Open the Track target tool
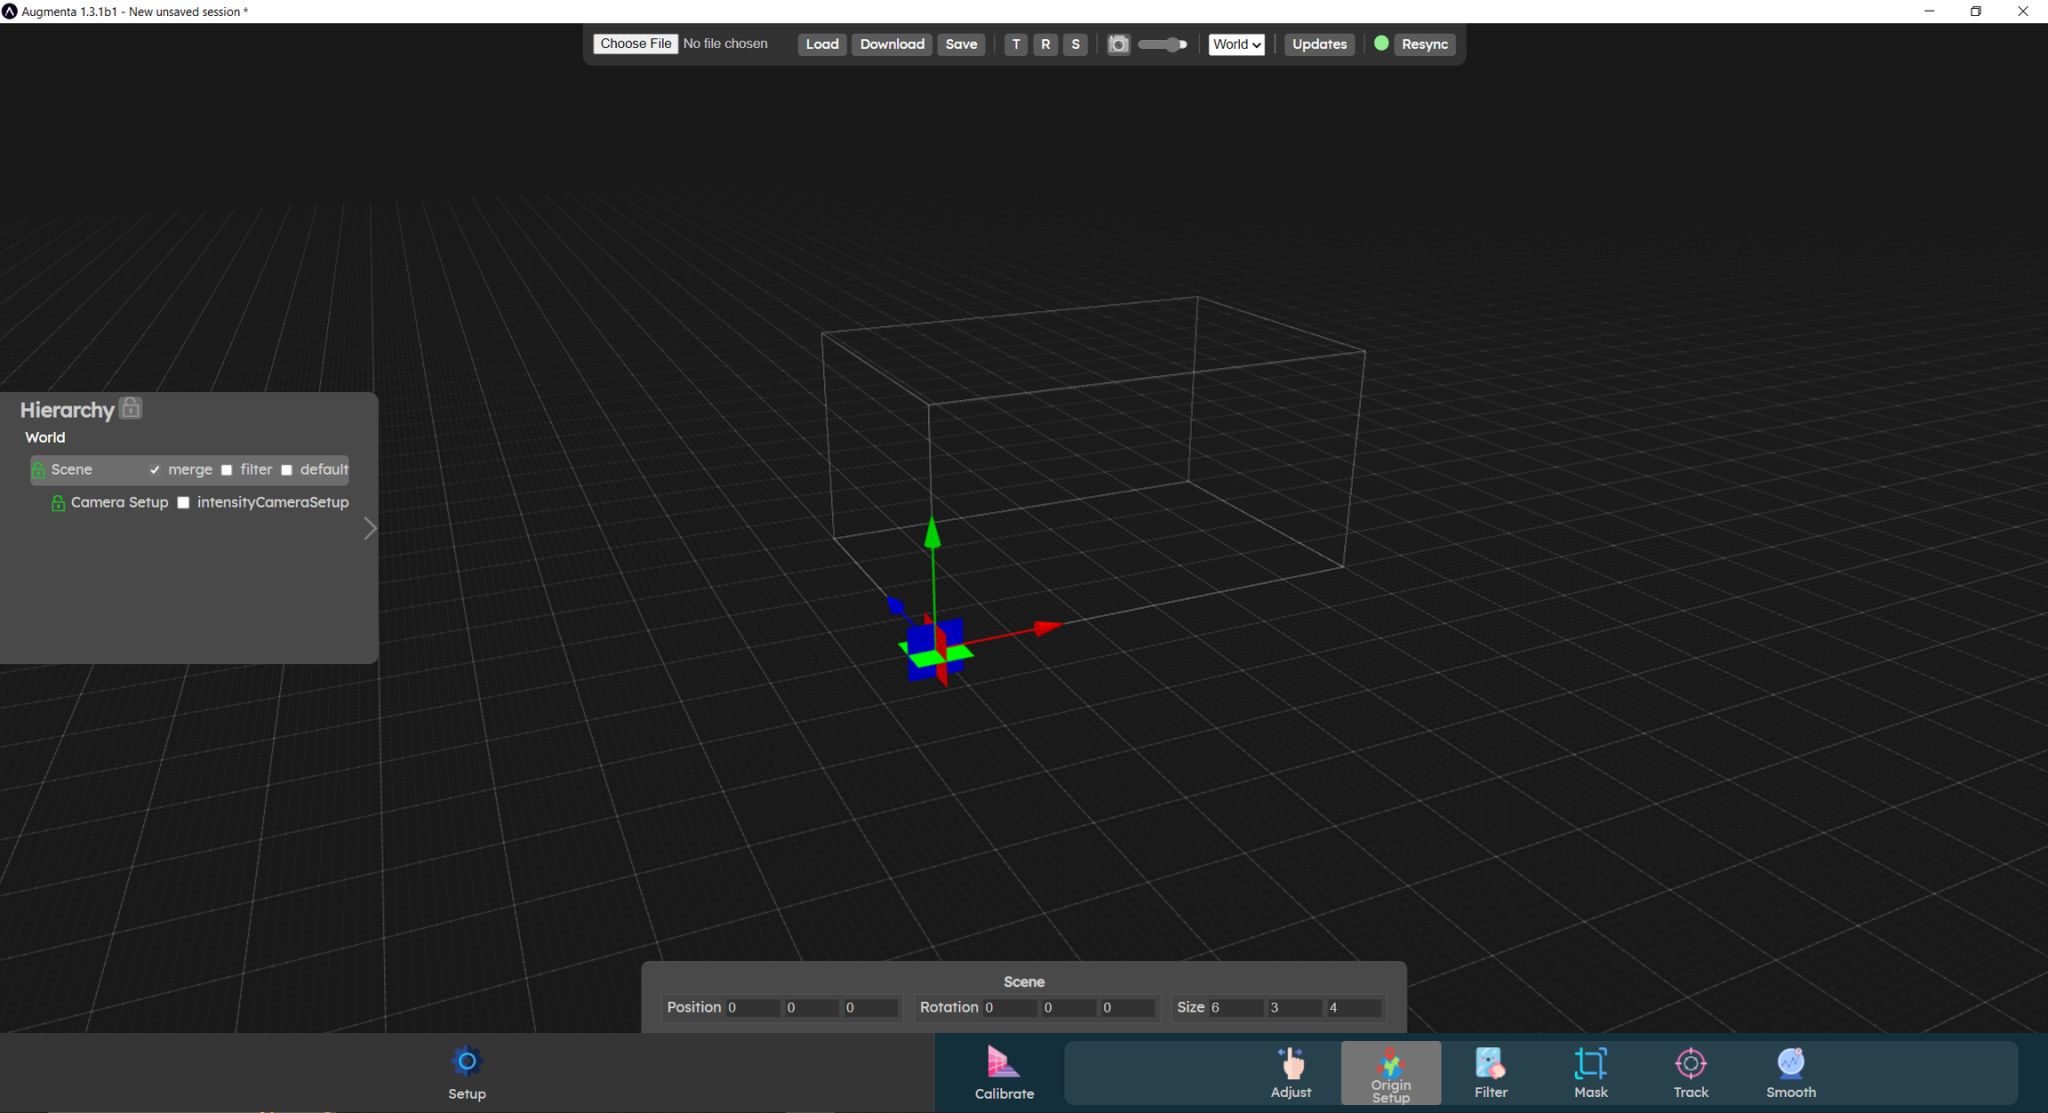2048x1113 pixels. 1690,1072
